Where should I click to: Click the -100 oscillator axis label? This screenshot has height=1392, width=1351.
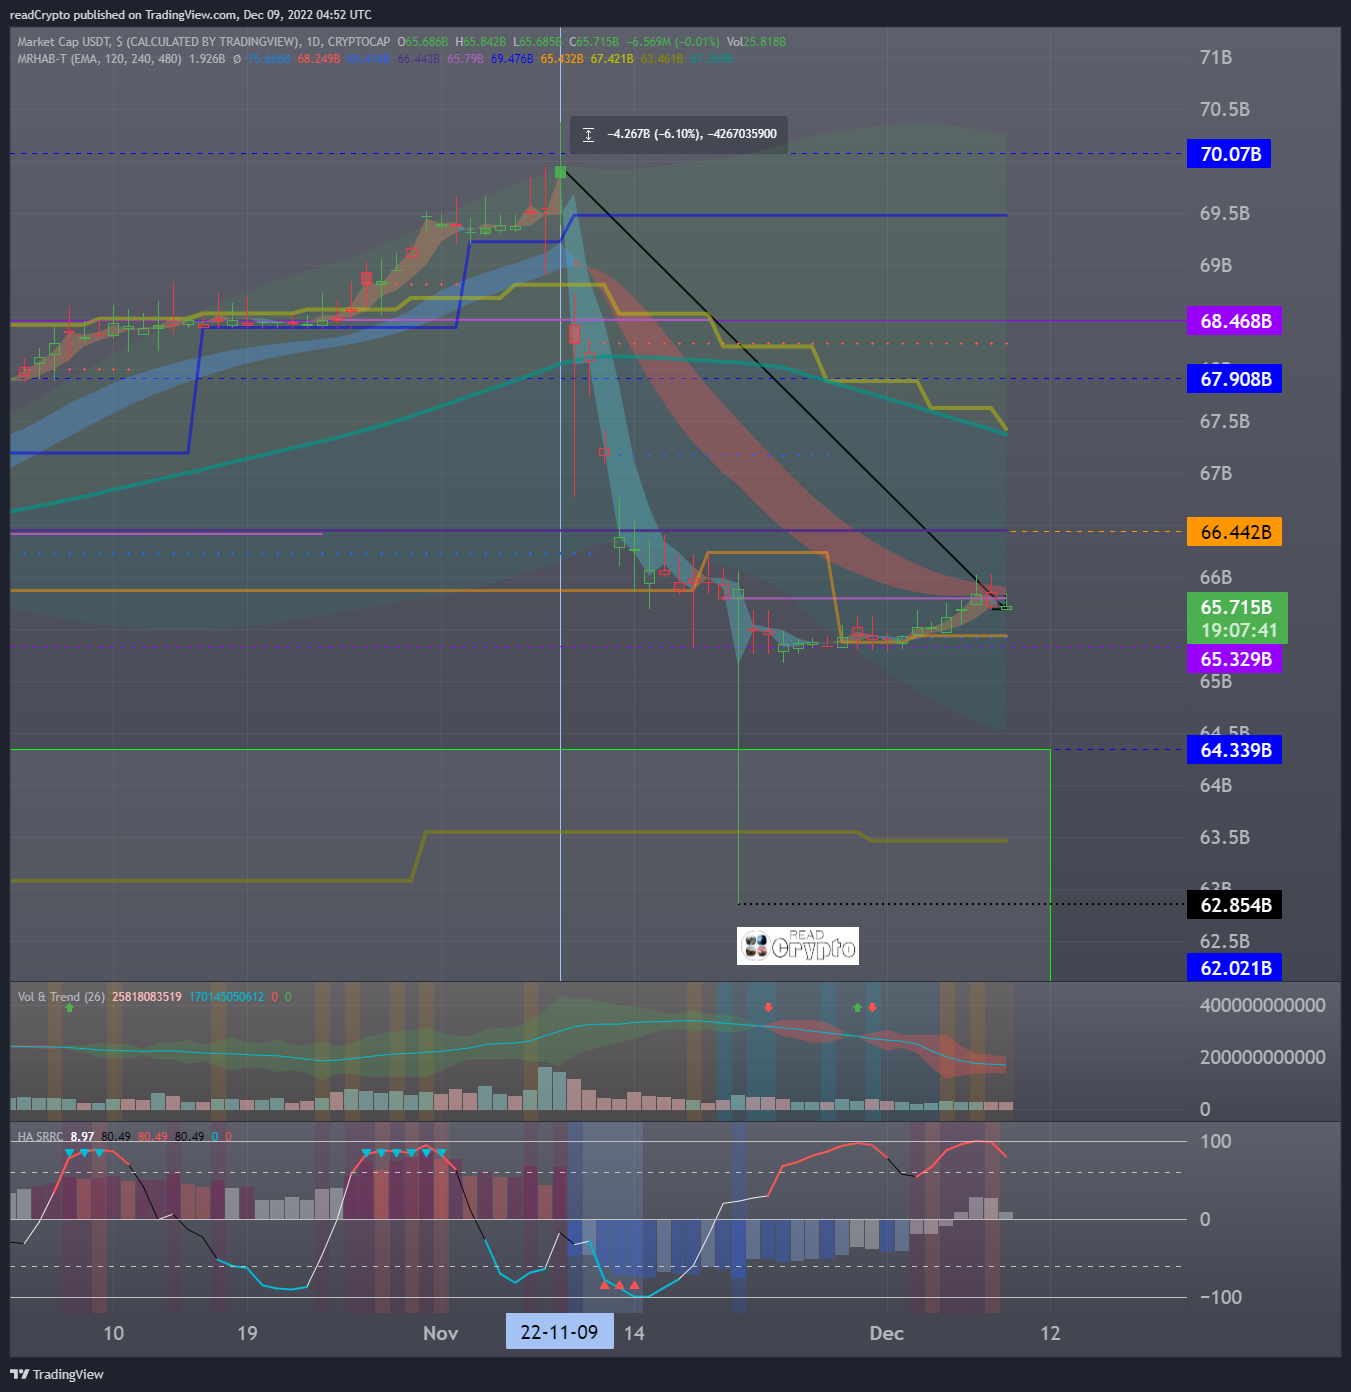click(1220, 1297)
